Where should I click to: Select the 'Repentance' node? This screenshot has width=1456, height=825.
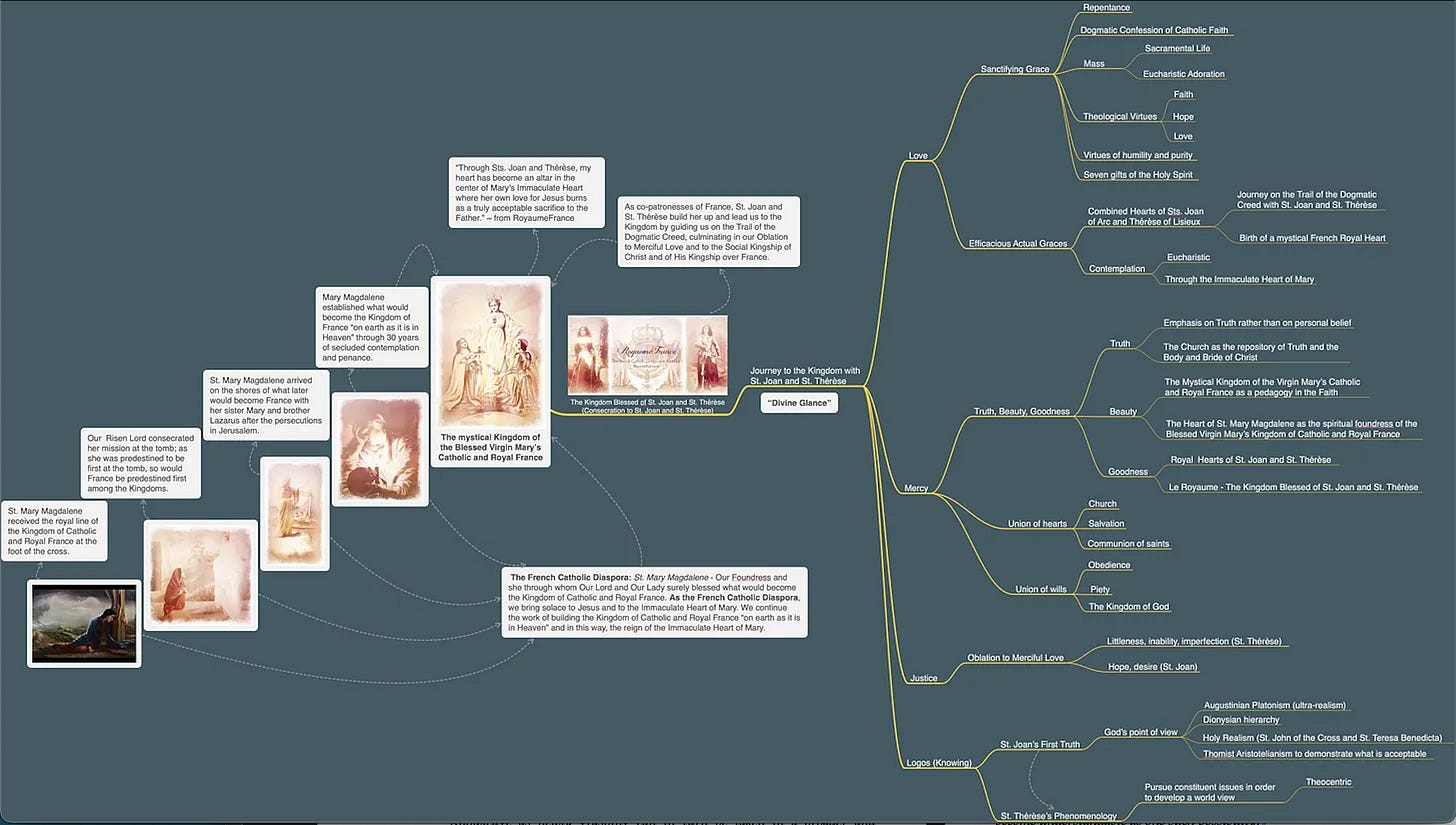[x=1106, y=8]
